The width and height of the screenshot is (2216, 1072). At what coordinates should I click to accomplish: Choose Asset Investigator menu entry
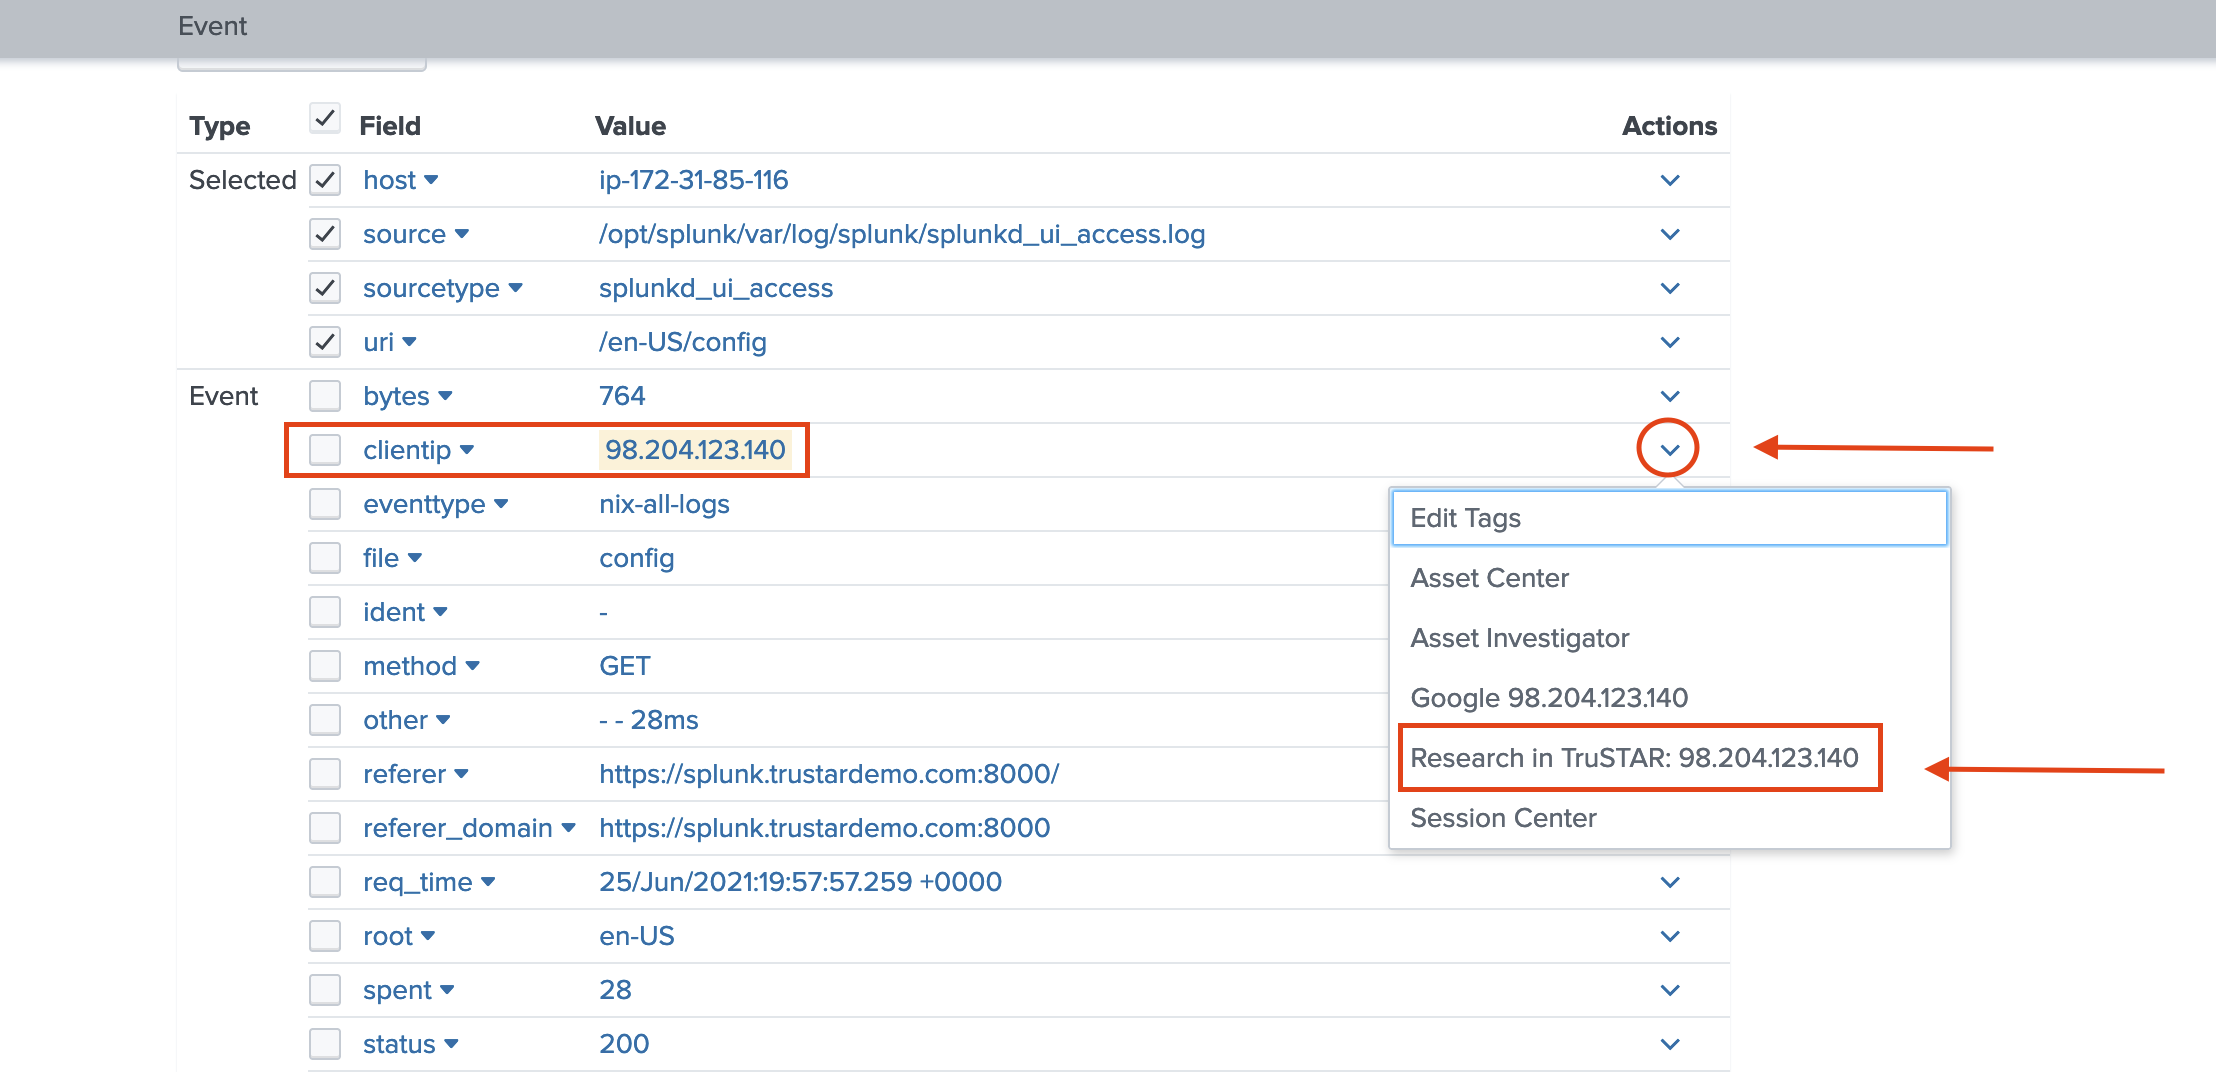(1669, 638)
